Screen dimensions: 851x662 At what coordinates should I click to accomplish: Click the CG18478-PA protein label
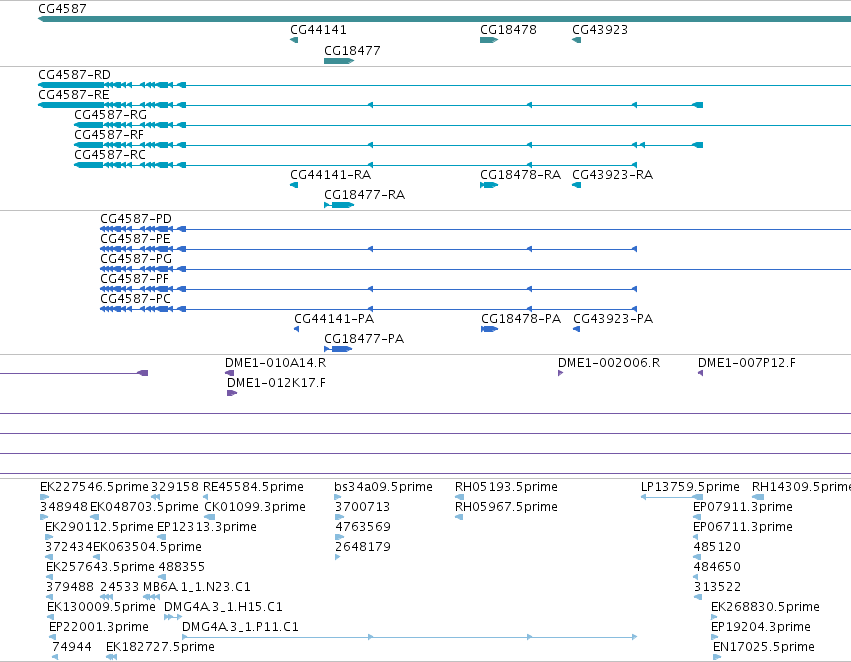pos(521,319)
